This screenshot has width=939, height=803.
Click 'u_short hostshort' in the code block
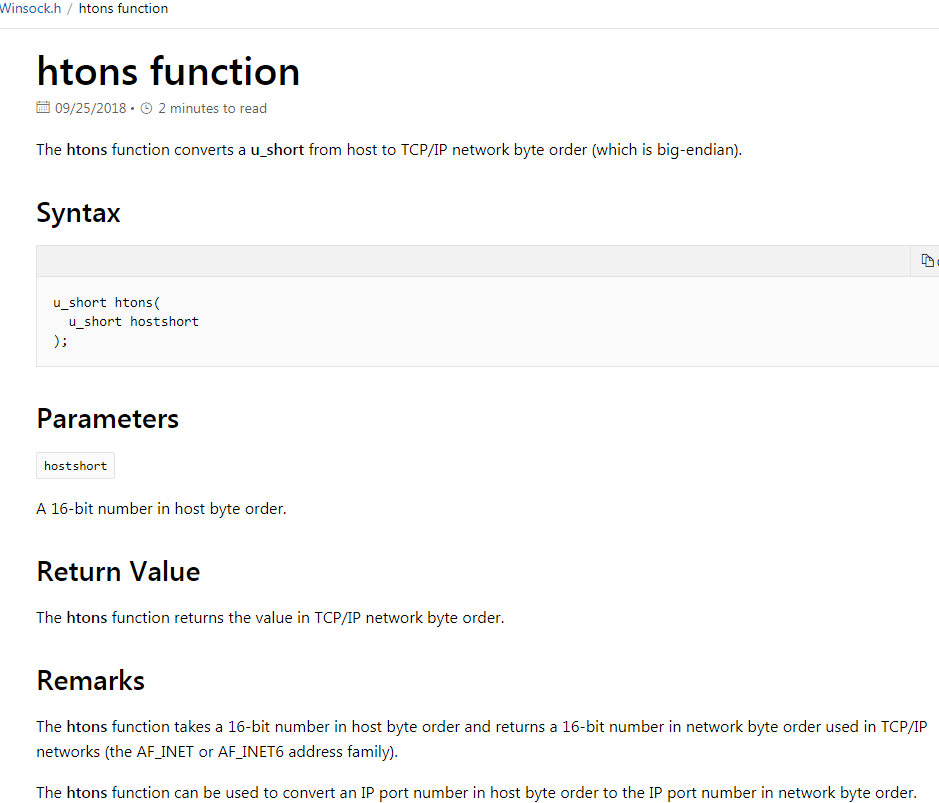133,321
